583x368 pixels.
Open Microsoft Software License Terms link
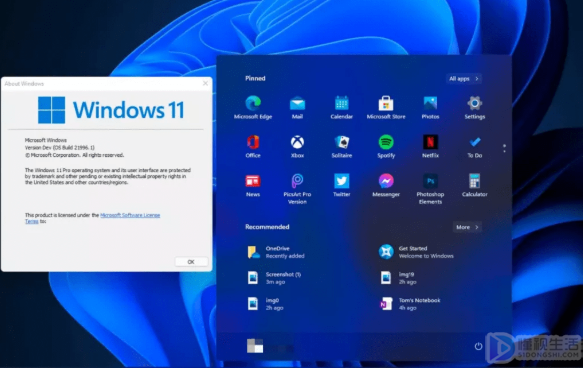click(x=130, y=215)
